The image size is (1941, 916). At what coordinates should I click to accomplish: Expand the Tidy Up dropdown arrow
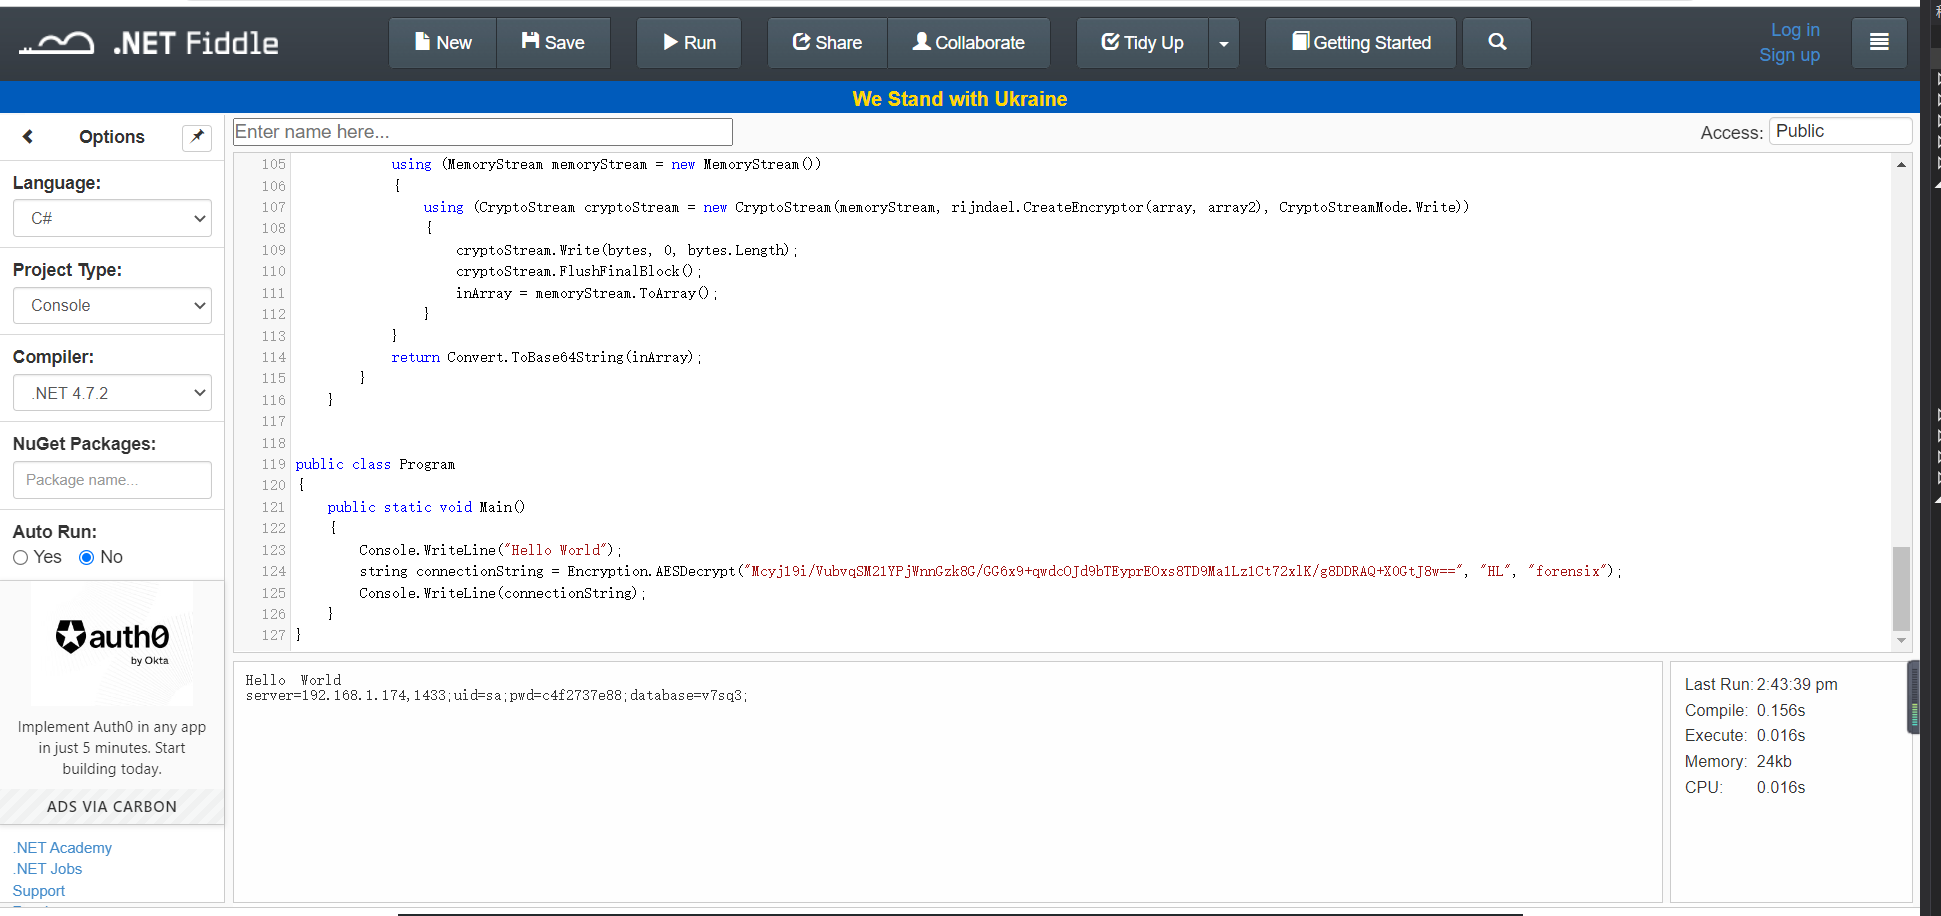pos(1224,43)
